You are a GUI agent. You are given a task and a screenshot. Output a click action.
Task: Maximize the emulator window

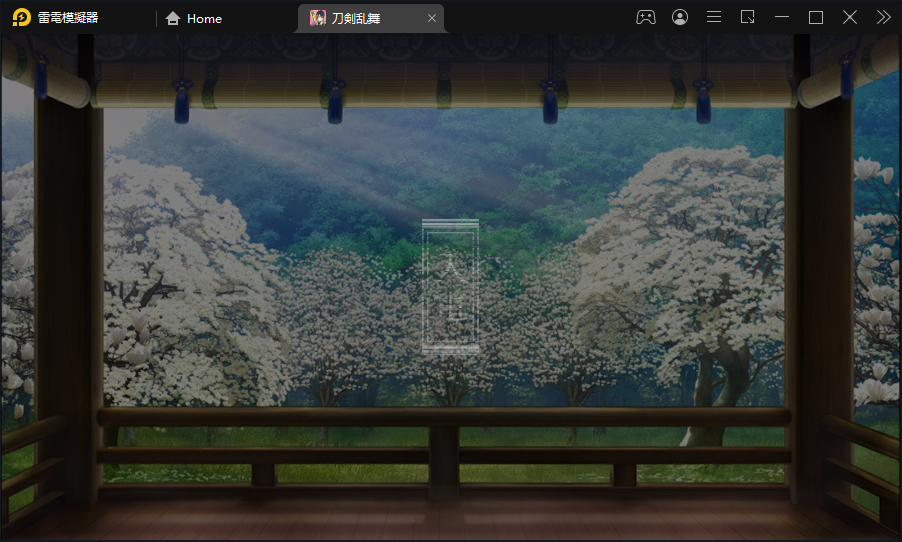816,17
